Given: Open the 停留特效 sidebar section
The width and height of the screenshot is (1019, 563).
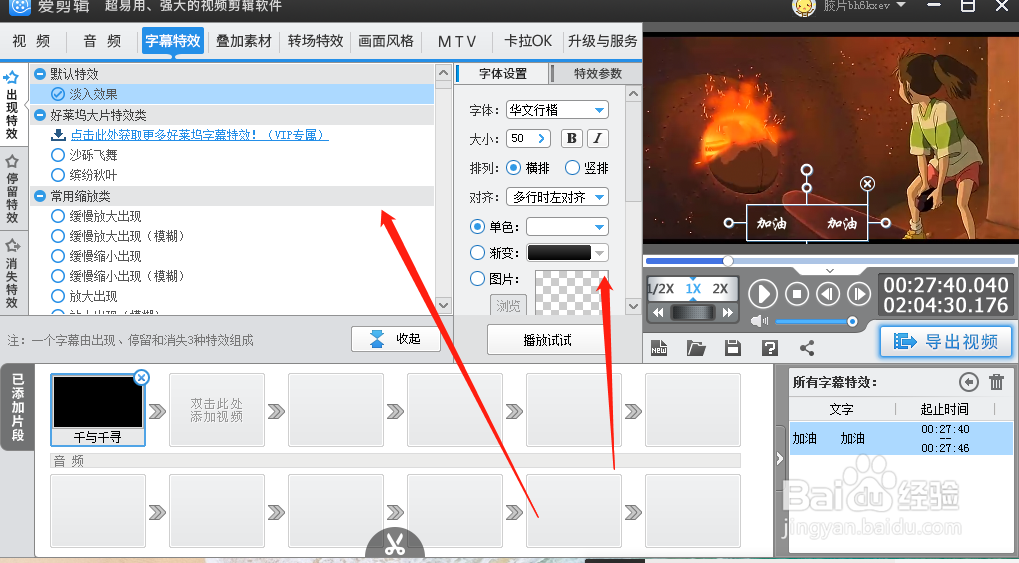Looking at the screenshot, I should coord(12,189).
